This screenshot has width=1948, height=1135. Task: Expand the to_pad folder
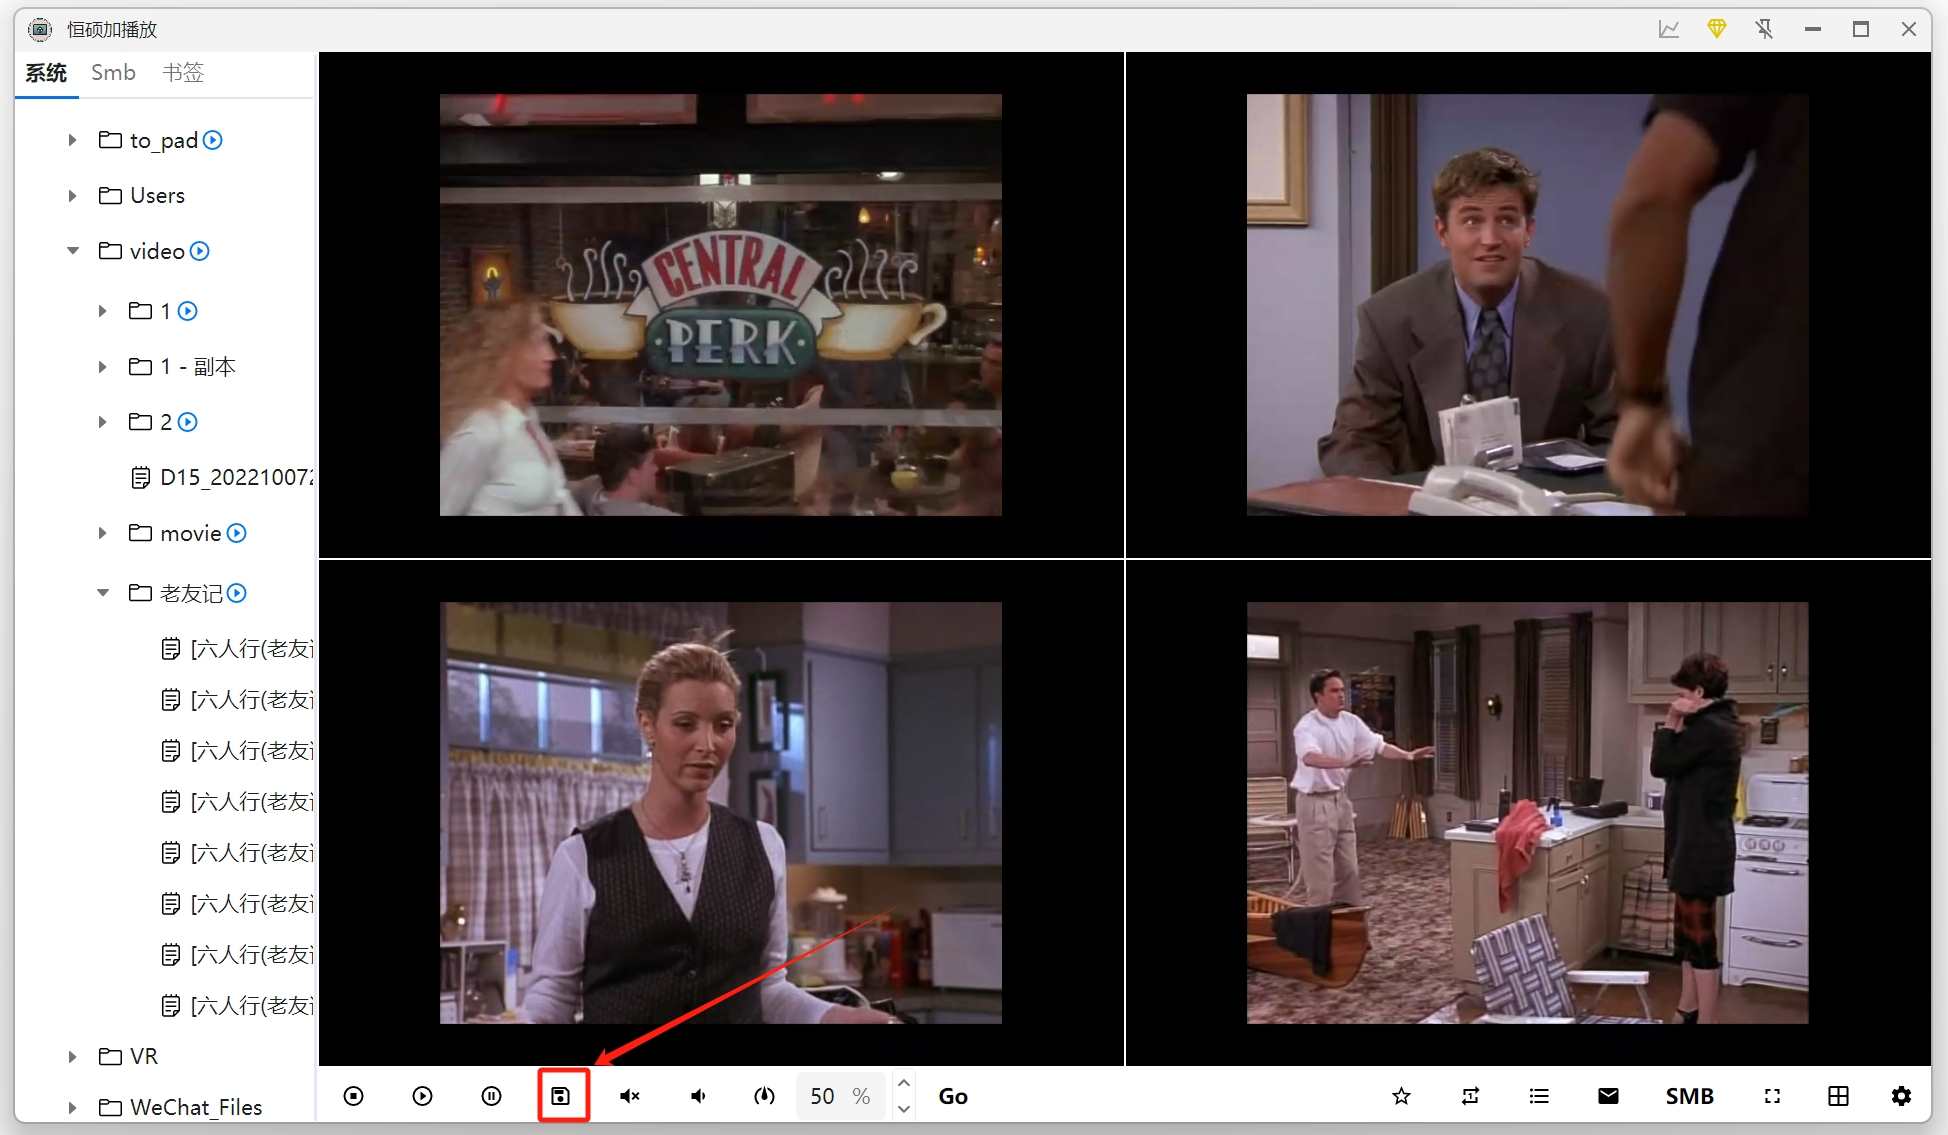(72, 140)
